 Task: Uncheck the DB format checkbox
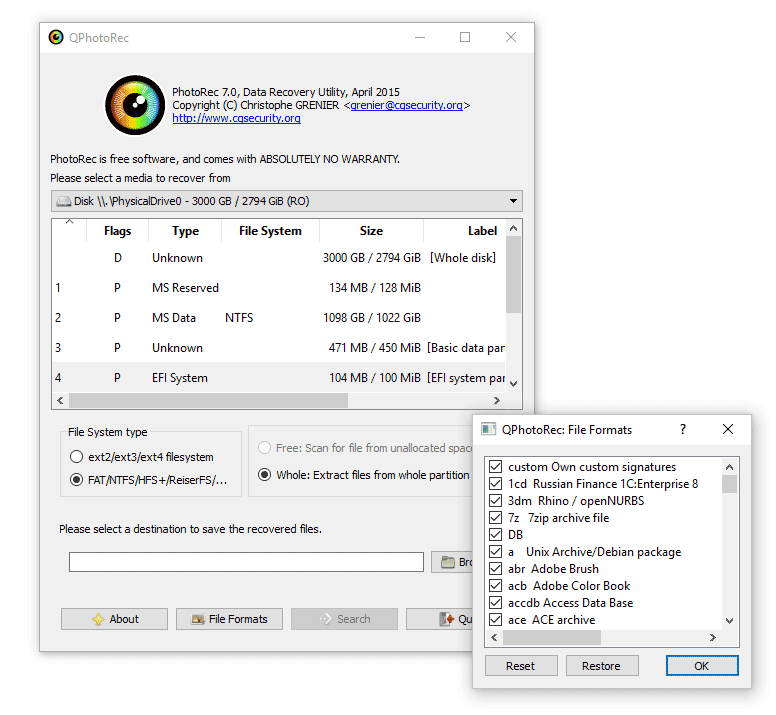495,534
